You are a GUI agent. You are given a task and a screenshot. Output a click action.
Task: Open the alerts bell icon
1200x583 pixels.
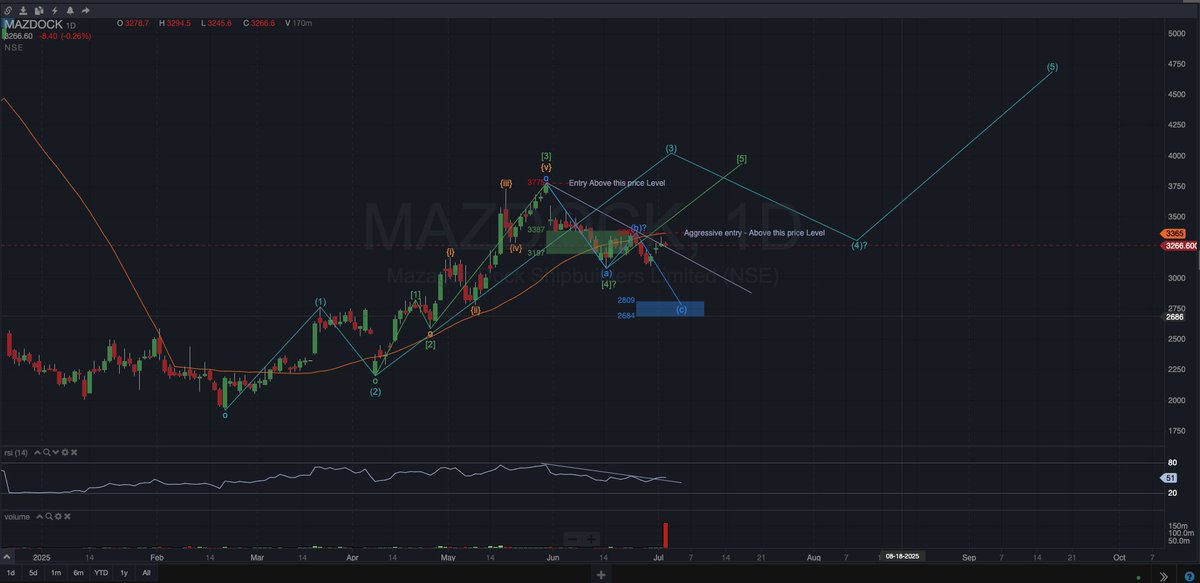[x=70, y=10]
